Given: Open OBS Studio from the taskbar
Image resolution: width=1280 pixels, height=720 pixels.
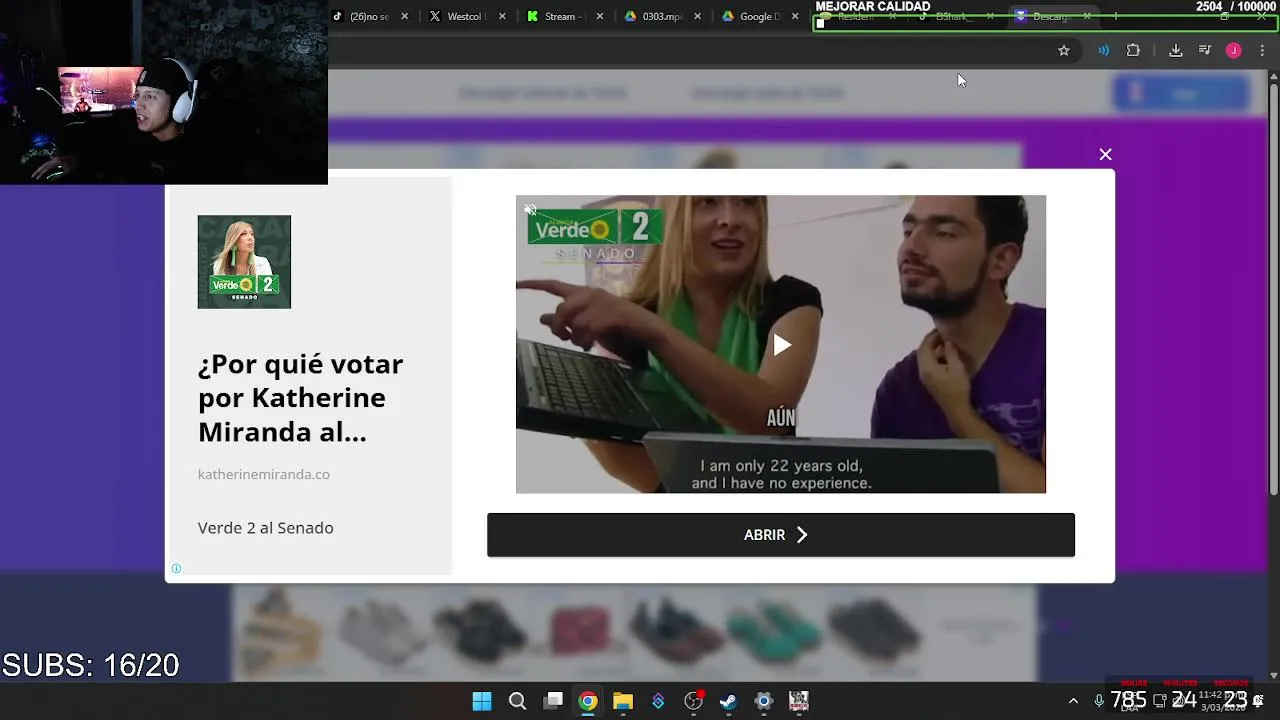Looking at the screenshot, I should 693,701.
